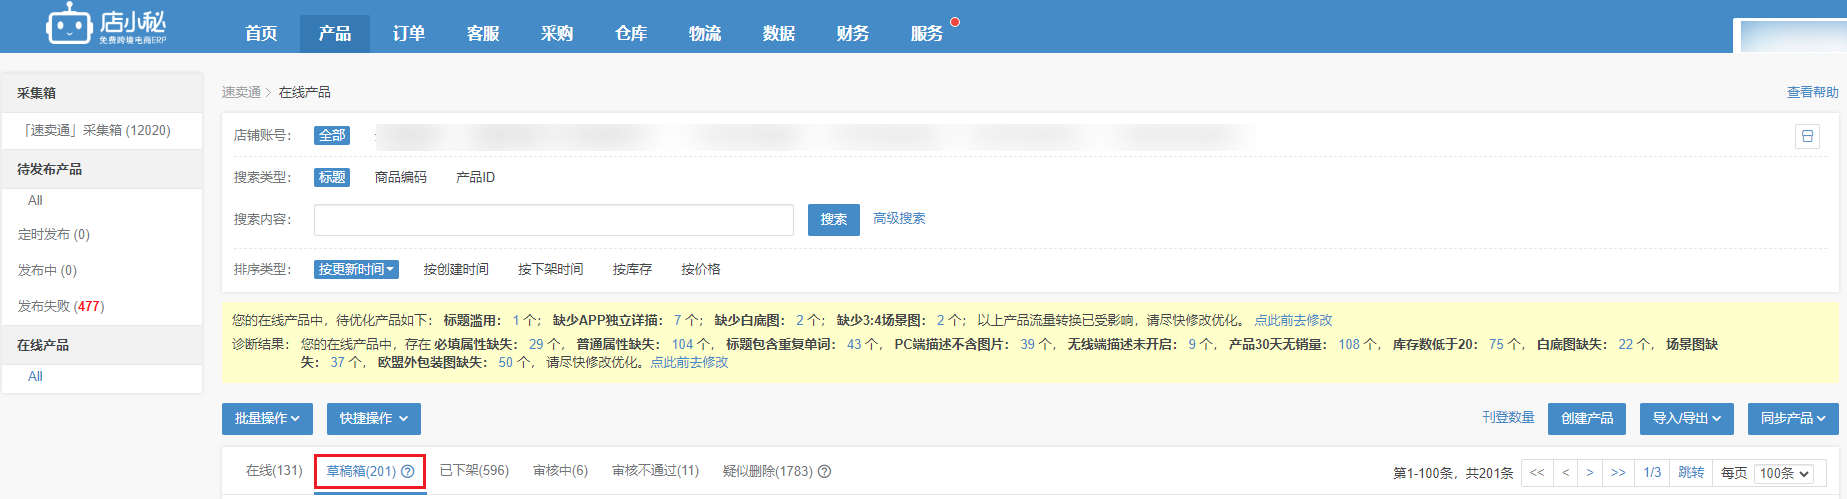Open the 订单 menu in top navigation
This screenshot has height=499, width=1847.
coord(408,33)
